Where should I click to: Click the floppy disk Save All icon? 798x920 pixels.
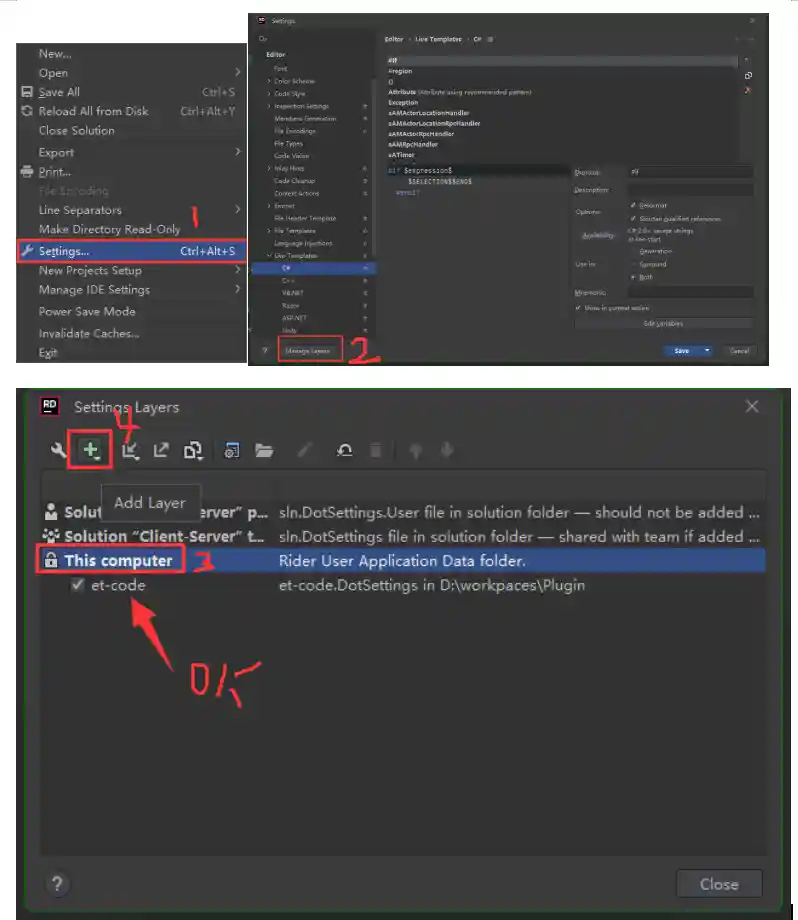pos(27,92)
